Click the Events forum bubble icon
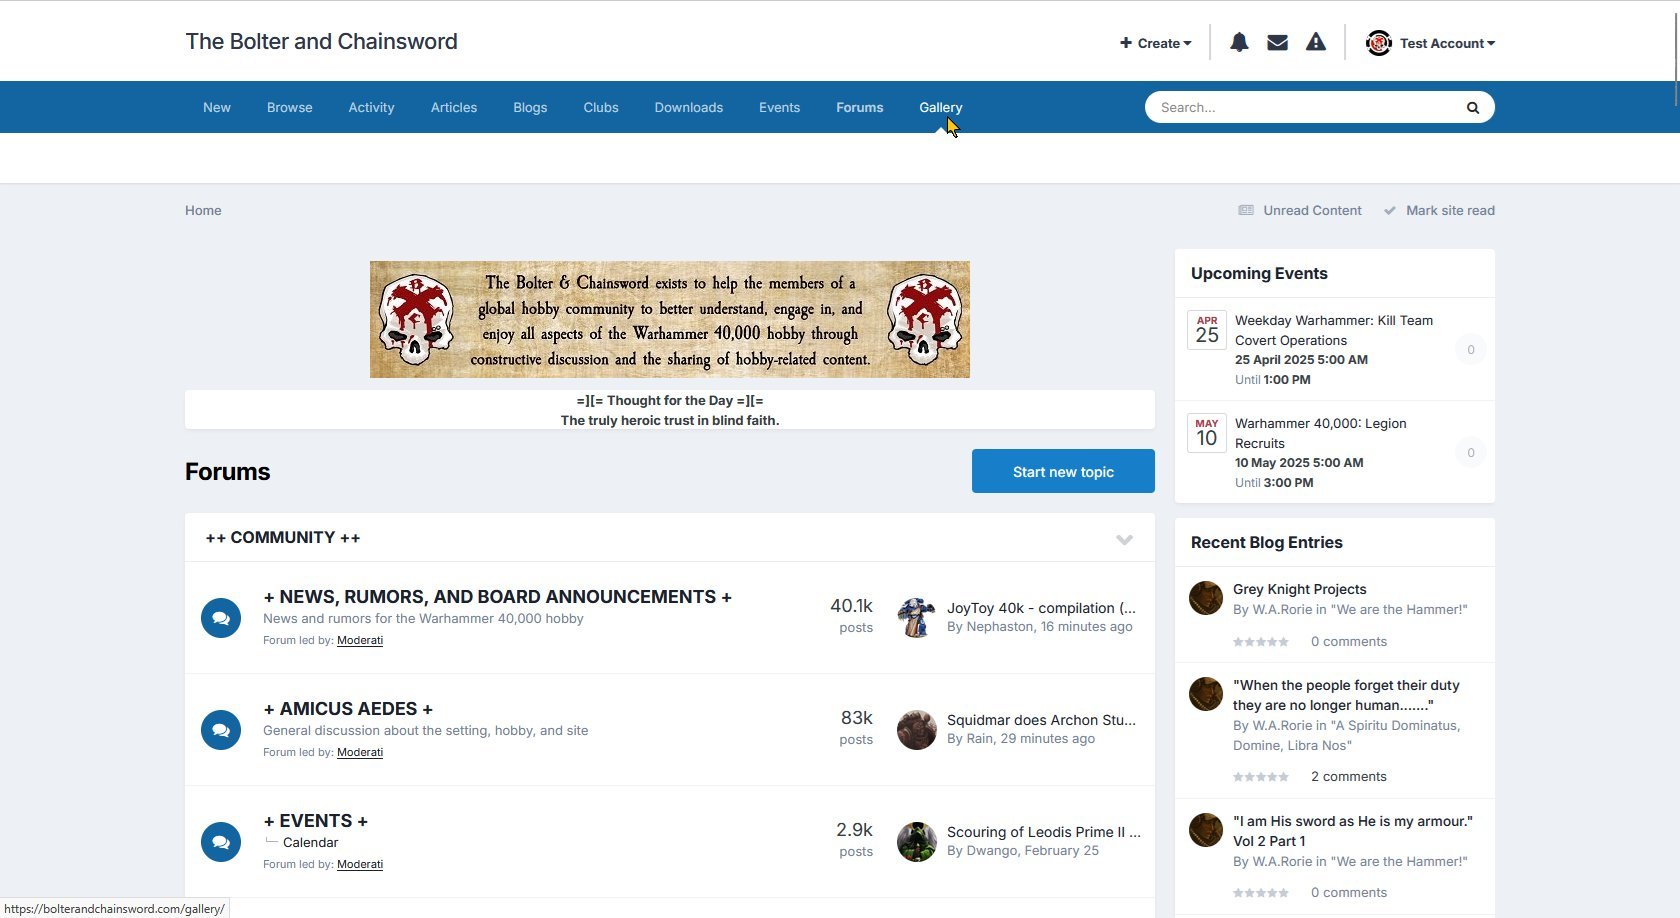This screenshot has height=918, width=1680. pos(221,842)
